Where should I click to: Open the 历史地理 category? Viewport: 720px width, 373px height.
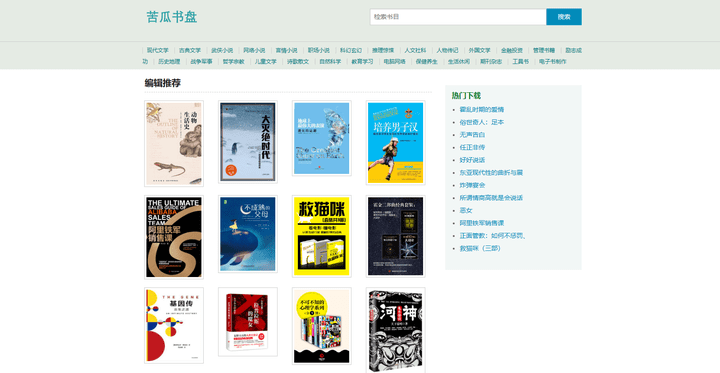click(169, 62)
